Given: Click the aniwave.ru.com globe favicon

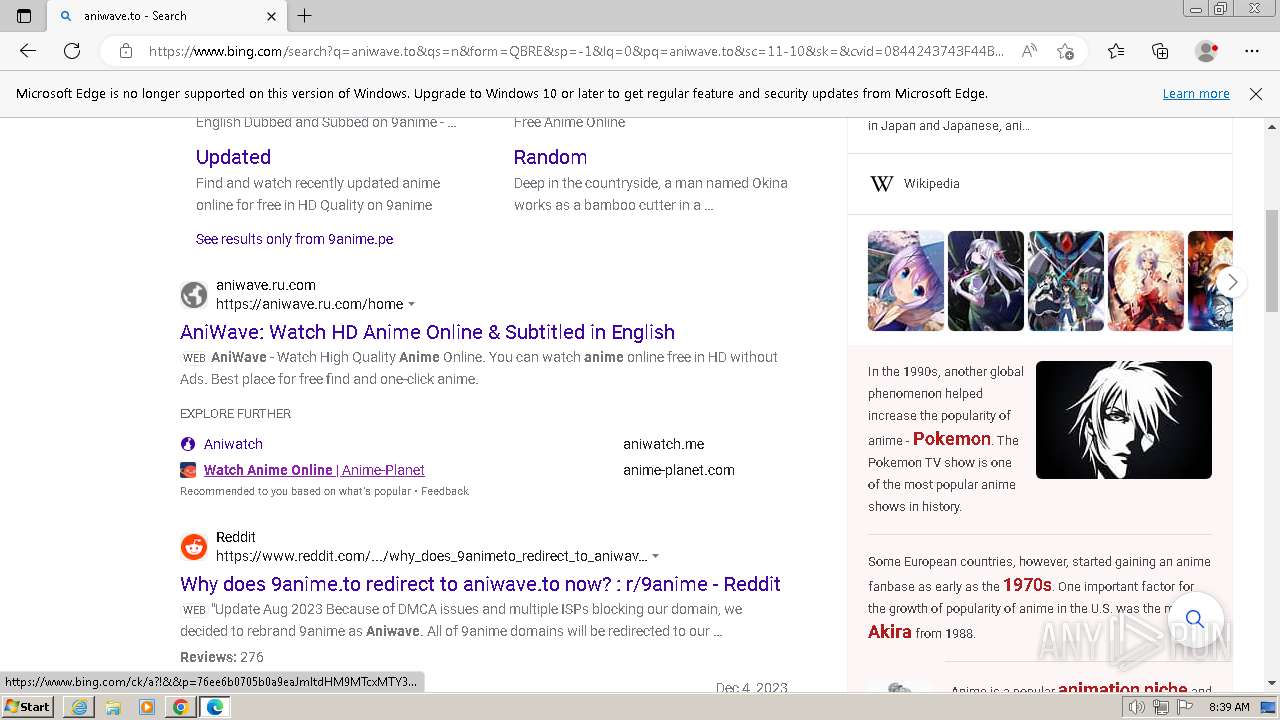Looking at the screenshot, I should coord(194,295).
